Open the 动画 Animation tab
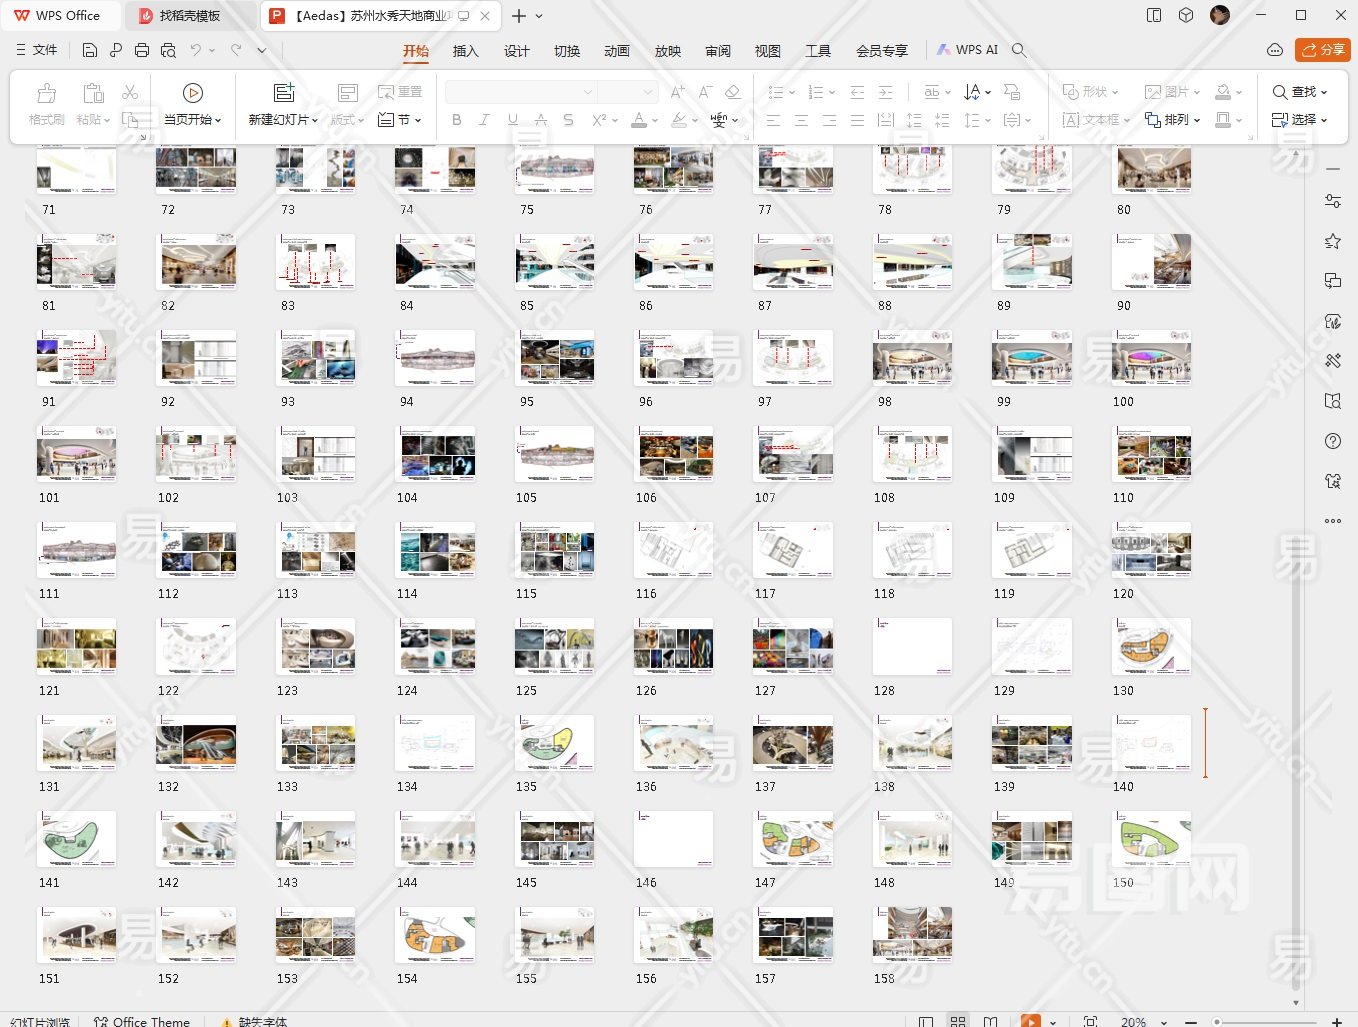Image resolution: width=1358 pixels, height=1027 pixels. coord(617,51)
